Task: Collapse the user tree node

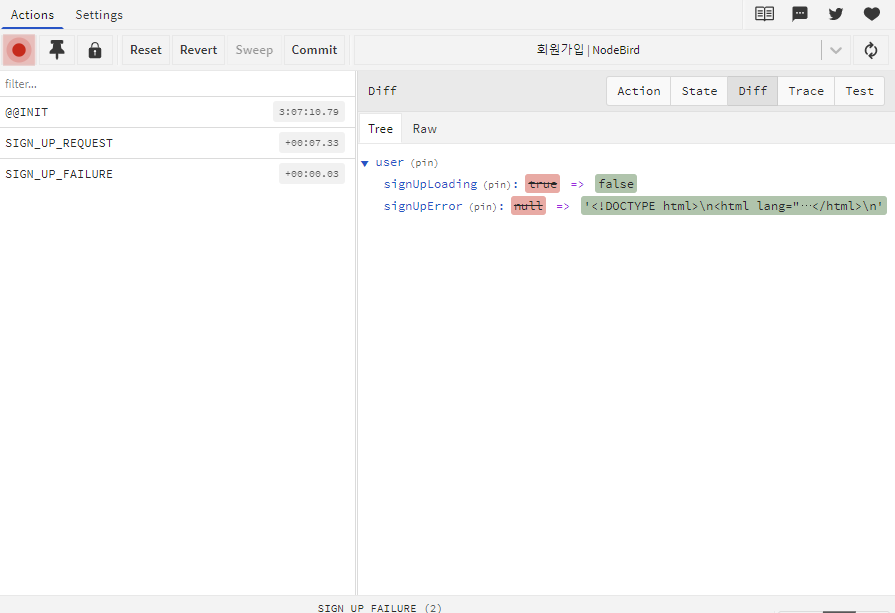Action: pyautogui.click(x=365, y=162)
